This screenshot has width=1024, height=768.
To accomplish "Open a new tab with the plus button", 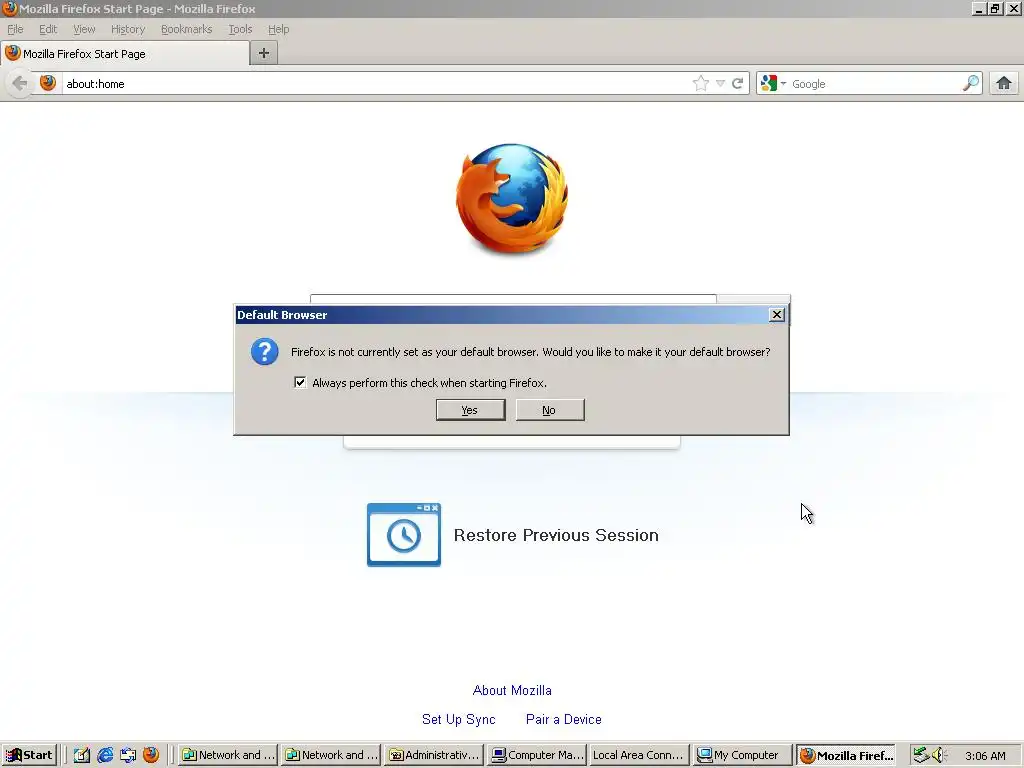I will [264, 53].
